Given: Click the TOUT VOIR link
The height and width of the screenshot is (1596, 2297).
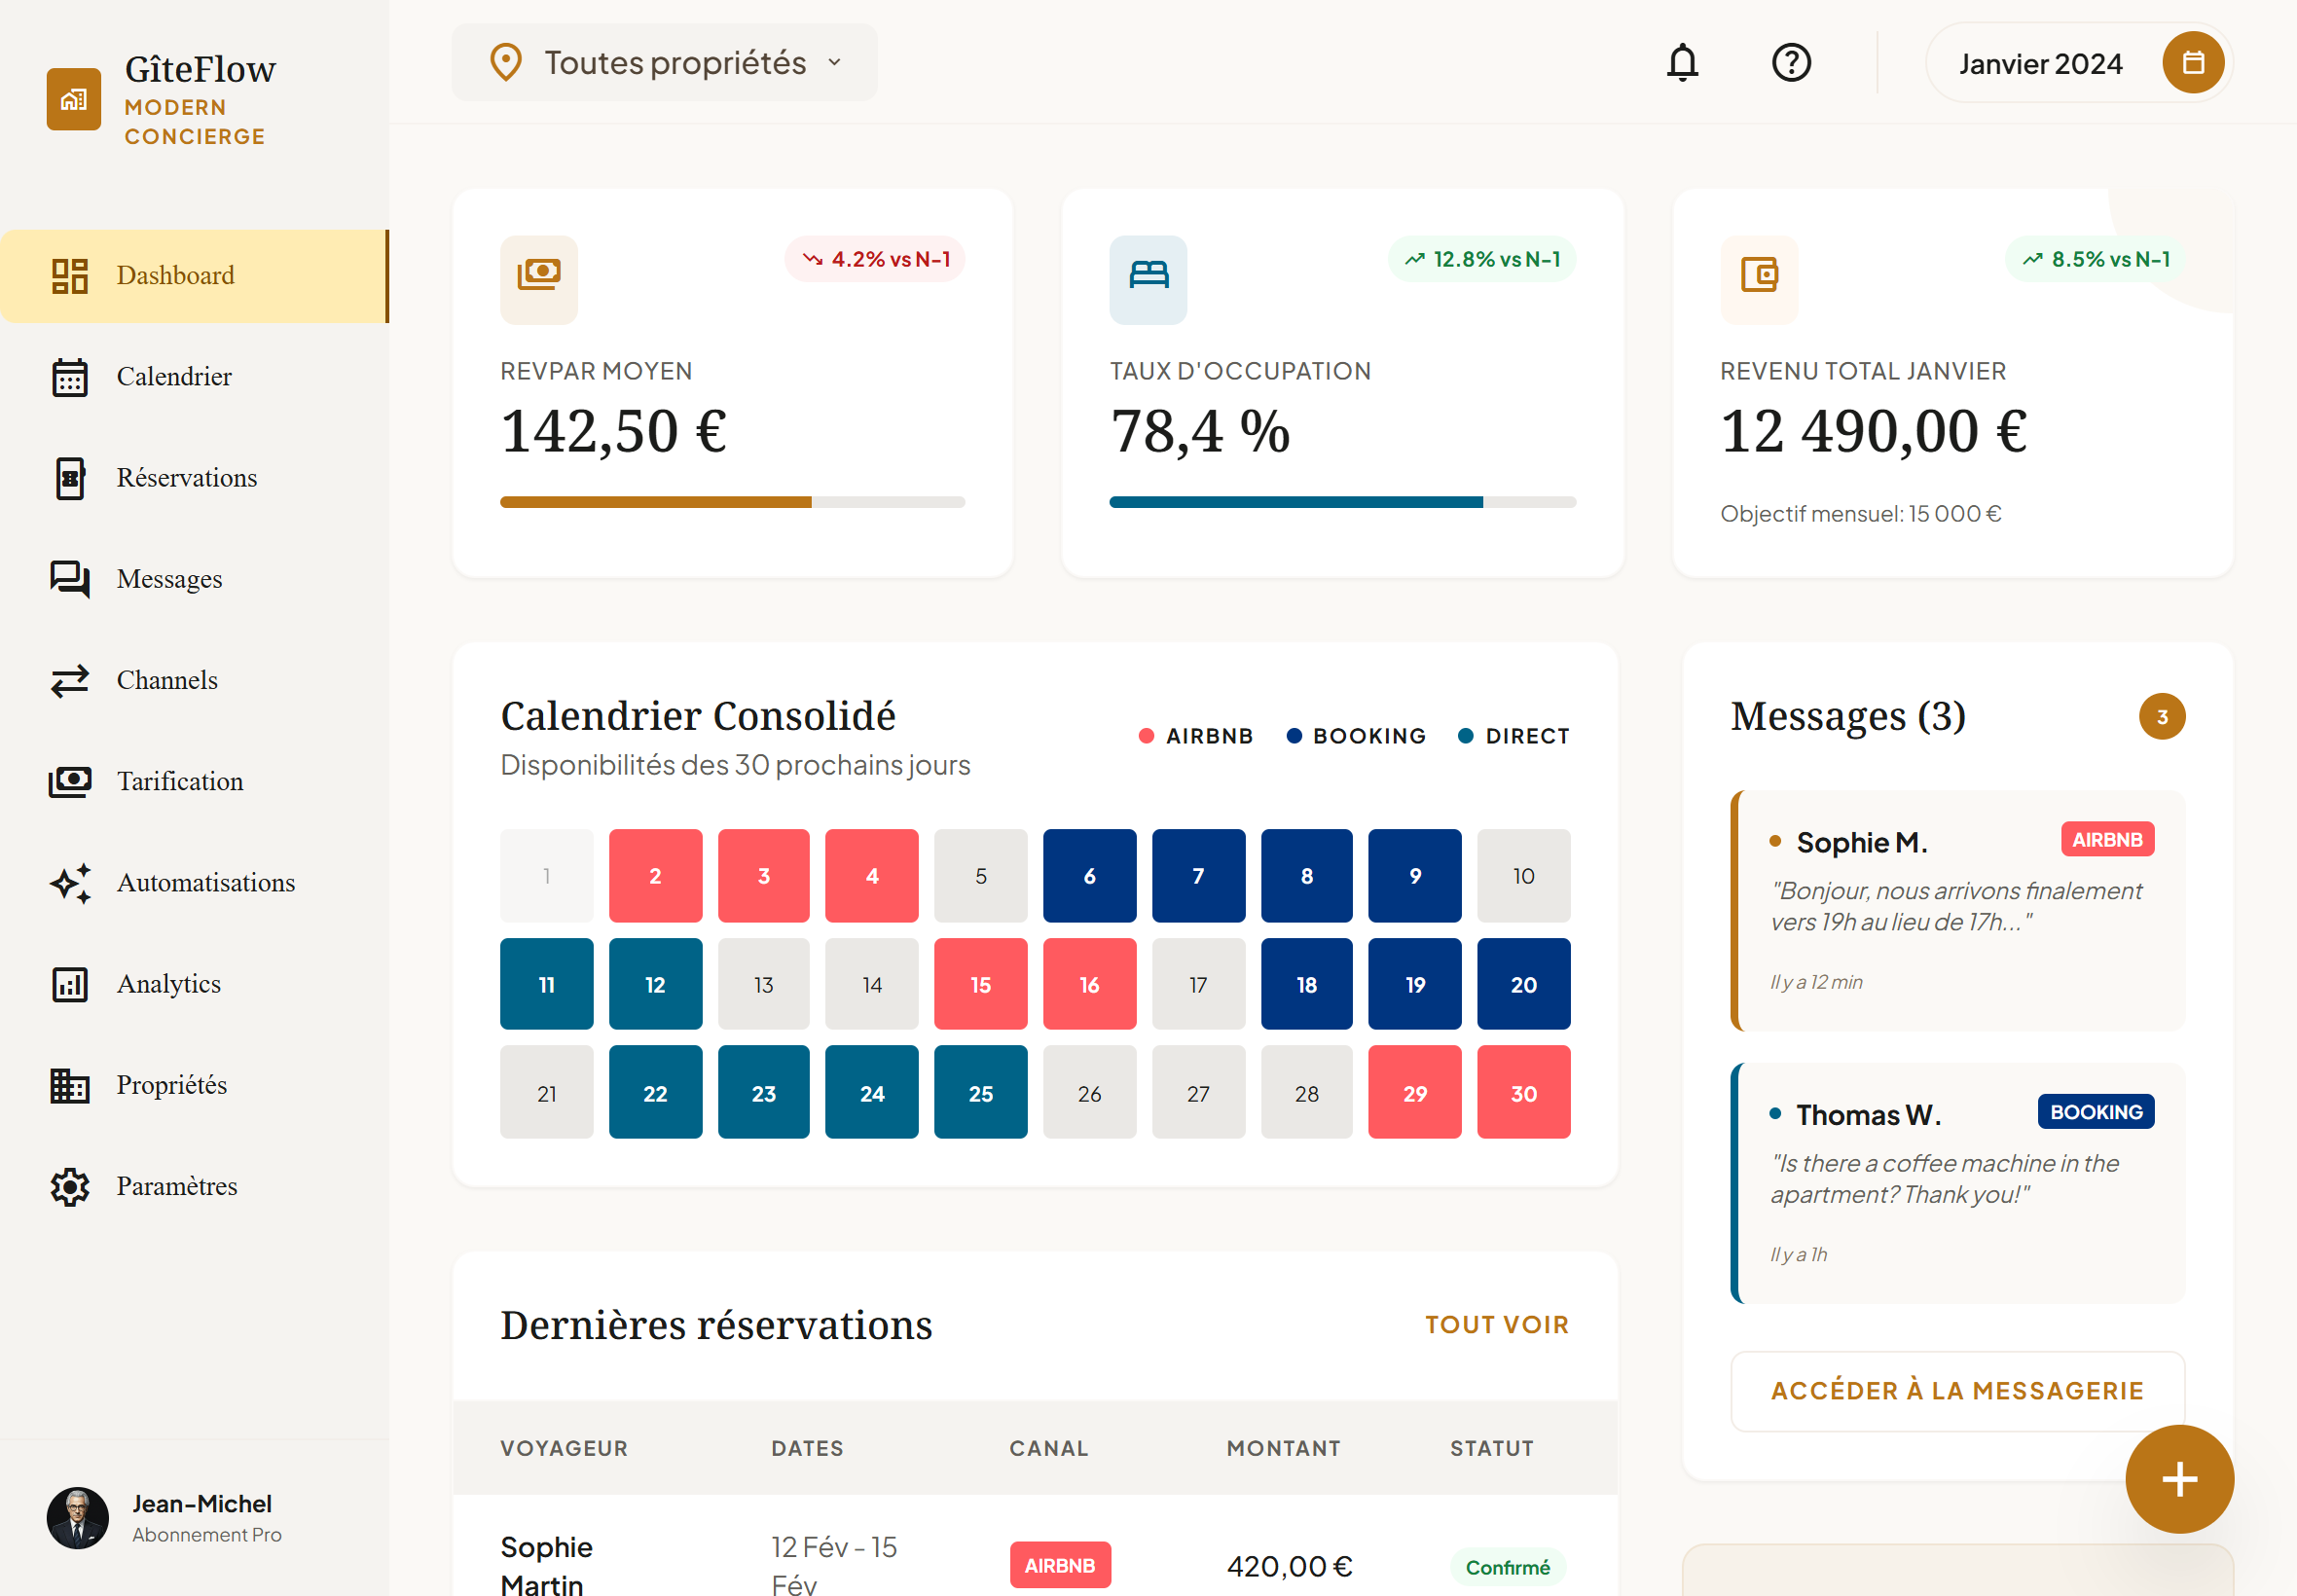Looking at the screenshot, I should point(1496,1324).
